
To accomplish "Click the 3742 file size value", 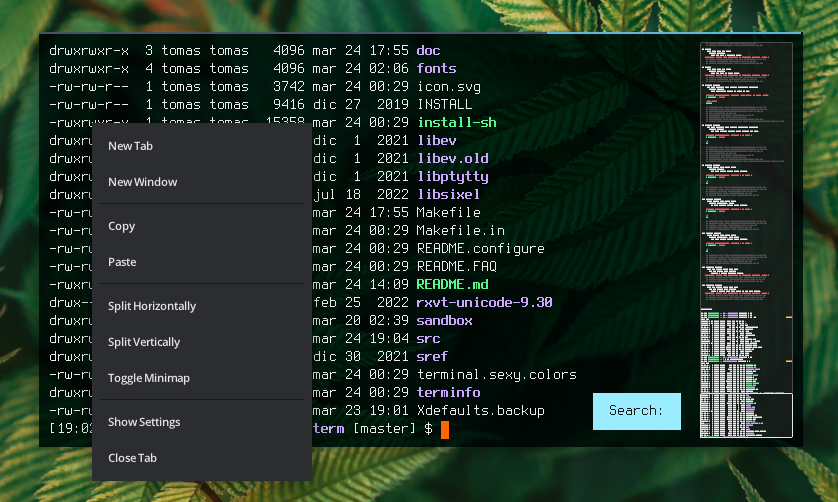I will tap(289, 87).
